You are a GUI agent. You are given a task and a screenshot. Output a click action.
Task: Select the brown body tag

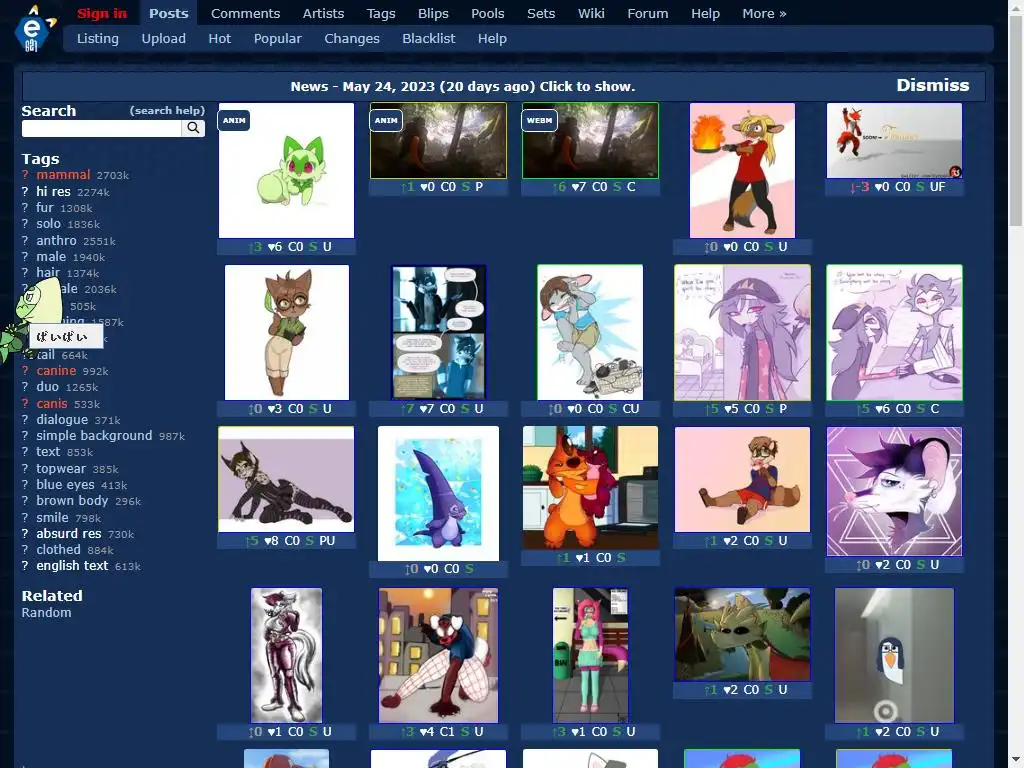point(72,501)
